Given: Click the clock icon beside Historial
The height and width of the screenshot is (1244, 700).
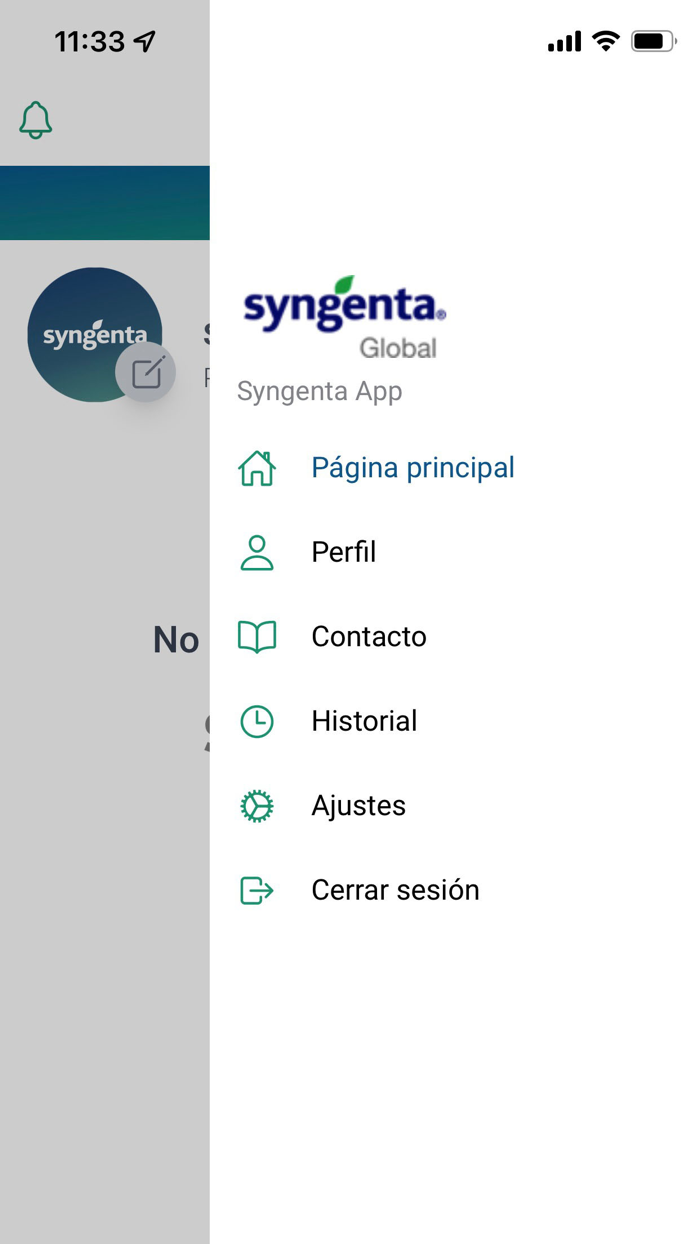Looking at the screenshot, I should click(257, 720).
